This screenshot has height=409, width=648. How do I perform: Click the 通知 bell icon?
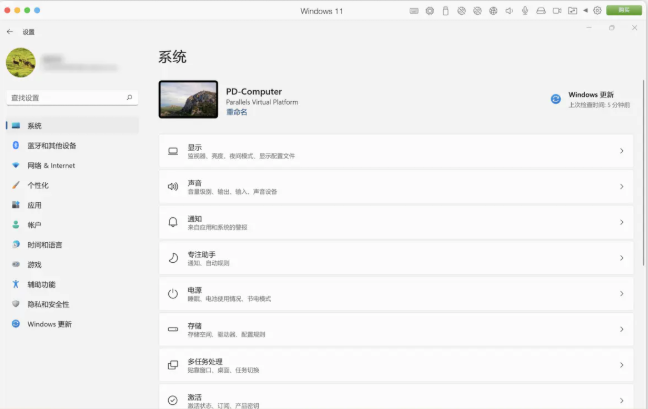pos(173,222)
